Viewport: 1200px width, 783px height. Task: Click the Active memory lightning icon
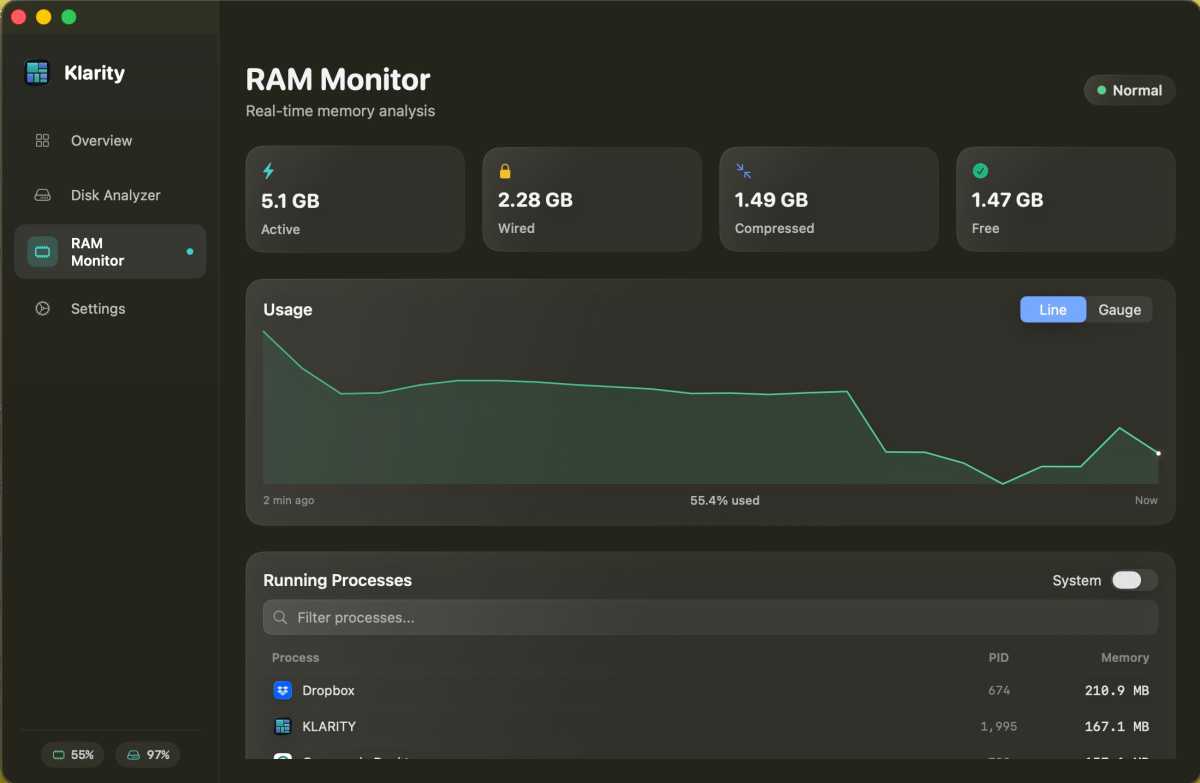(270, 172)
